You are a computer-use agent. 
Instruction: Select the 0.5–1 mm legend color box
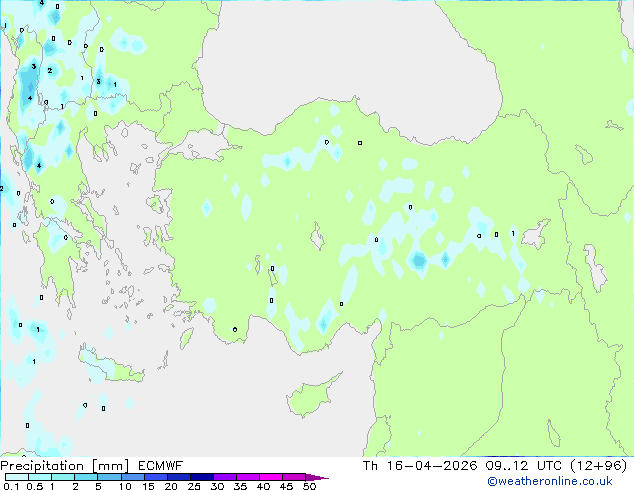40,477
